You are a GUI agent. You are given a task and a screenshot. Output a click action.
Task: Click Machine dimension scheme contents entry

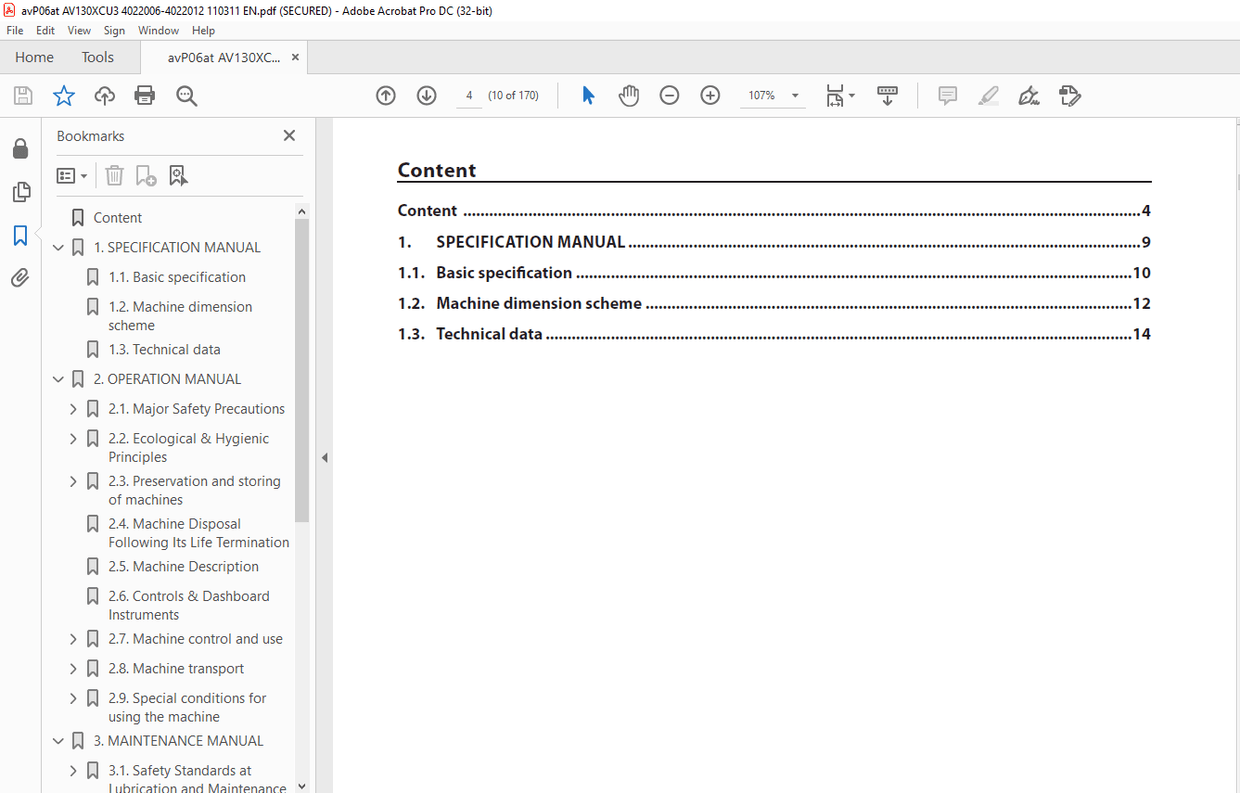click(x=539, y=303)
